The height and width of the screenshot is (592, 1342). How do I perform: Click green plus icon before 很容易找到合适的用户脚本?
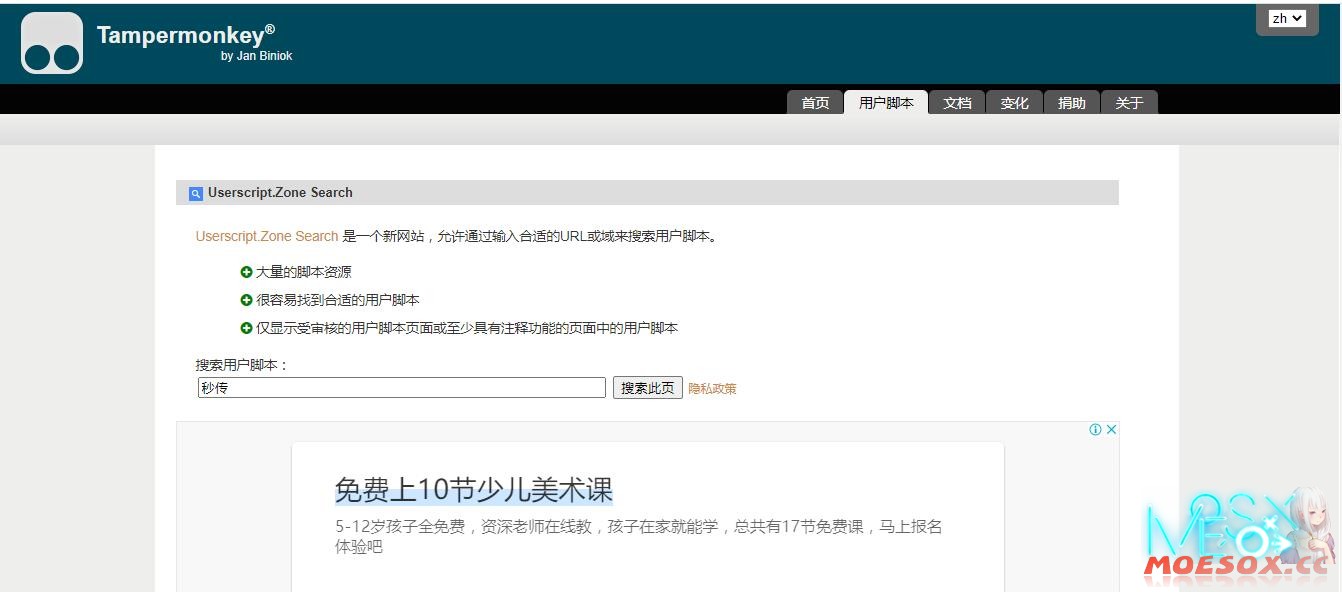(246, 299)
